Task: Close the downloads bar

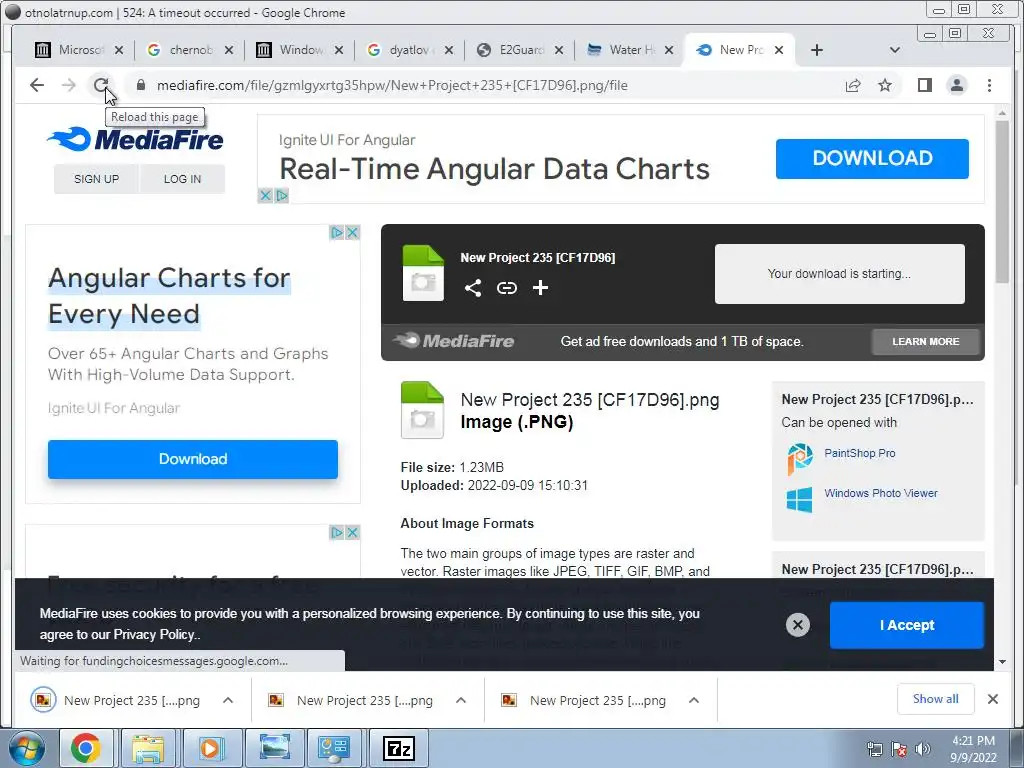Action: [x=993, y=699]
